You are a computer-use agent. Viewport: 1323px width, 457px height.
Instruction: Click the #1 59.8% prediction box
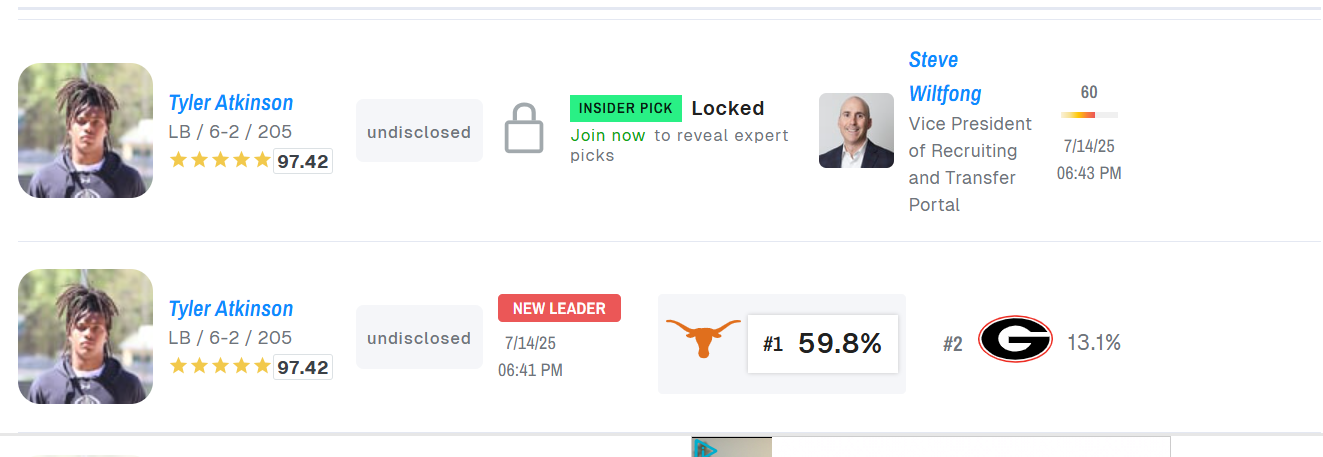[823, 344]
